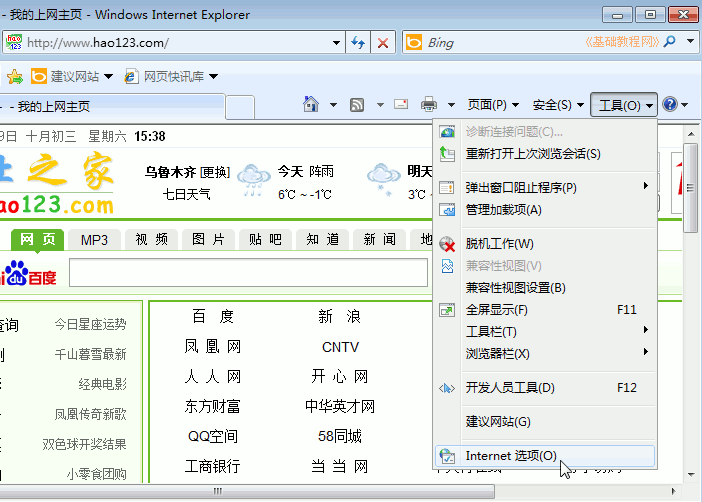Select the 贴吧 search tab
The height and width of the screenshot is (502, 702).
point(265,240)
